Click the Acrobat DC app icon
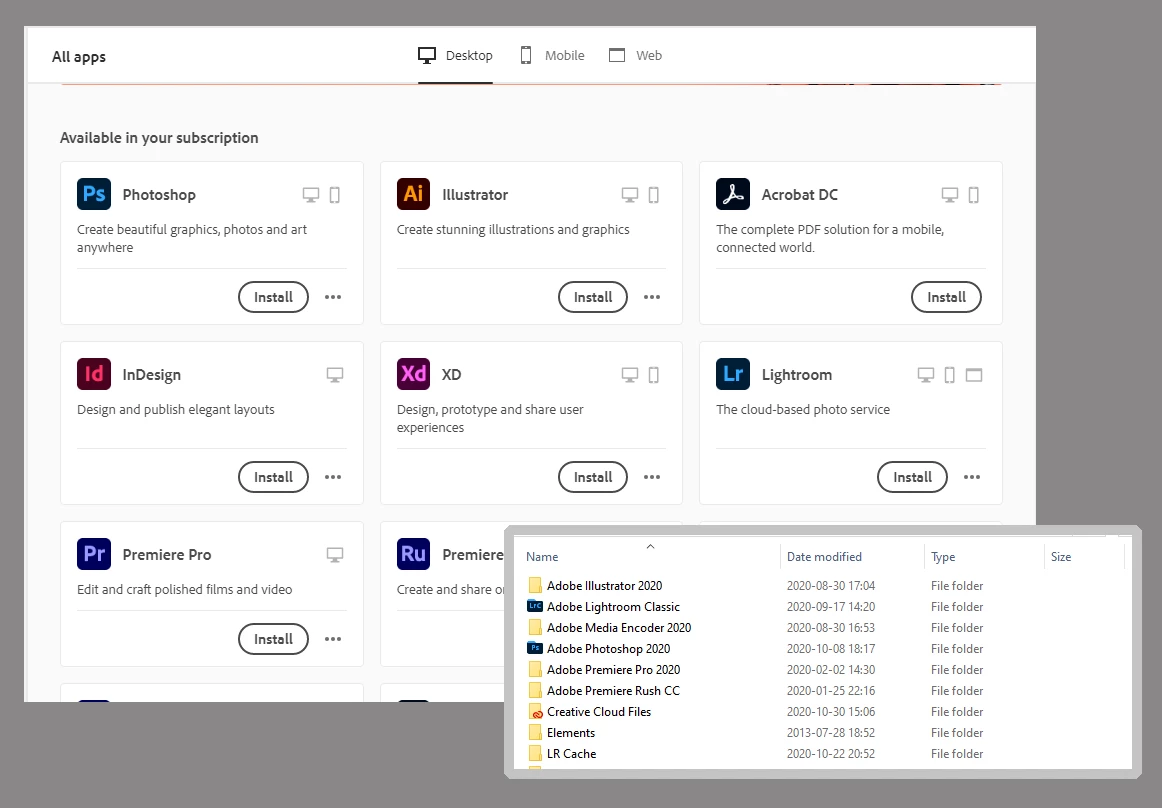 (x=733, y=194)
